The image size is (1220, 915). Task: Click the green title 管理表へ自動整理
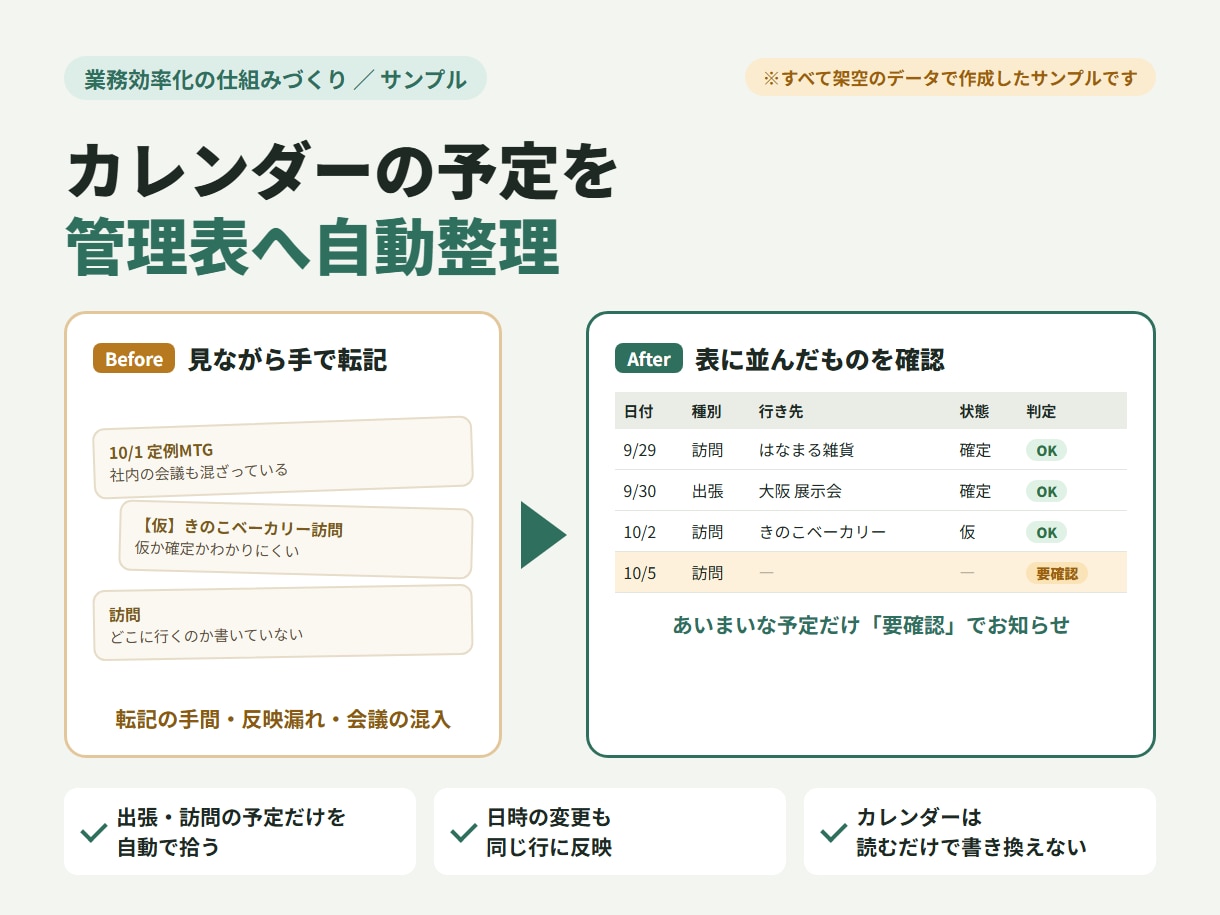coord(312,248)
